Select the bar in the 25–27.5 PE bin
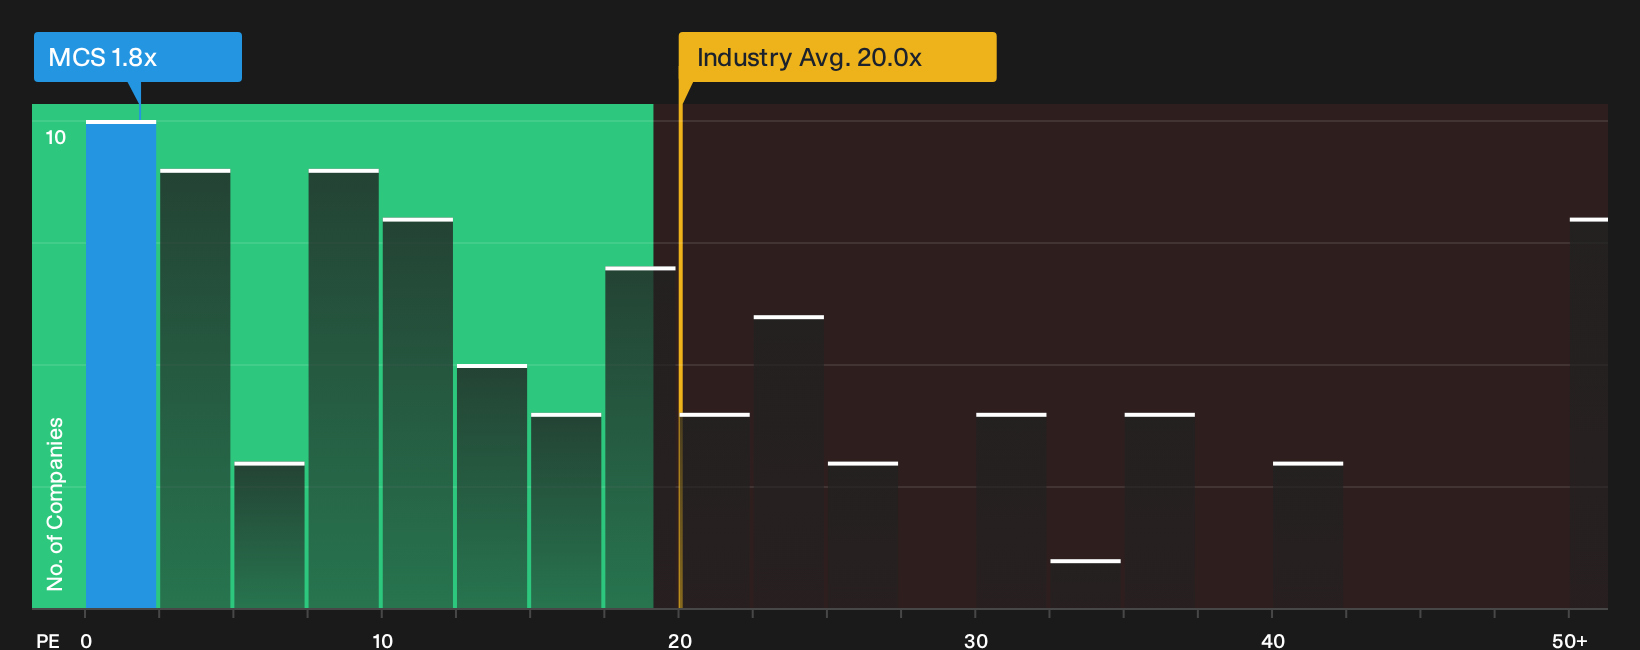1640x650 pixels. tap(863, 536)
